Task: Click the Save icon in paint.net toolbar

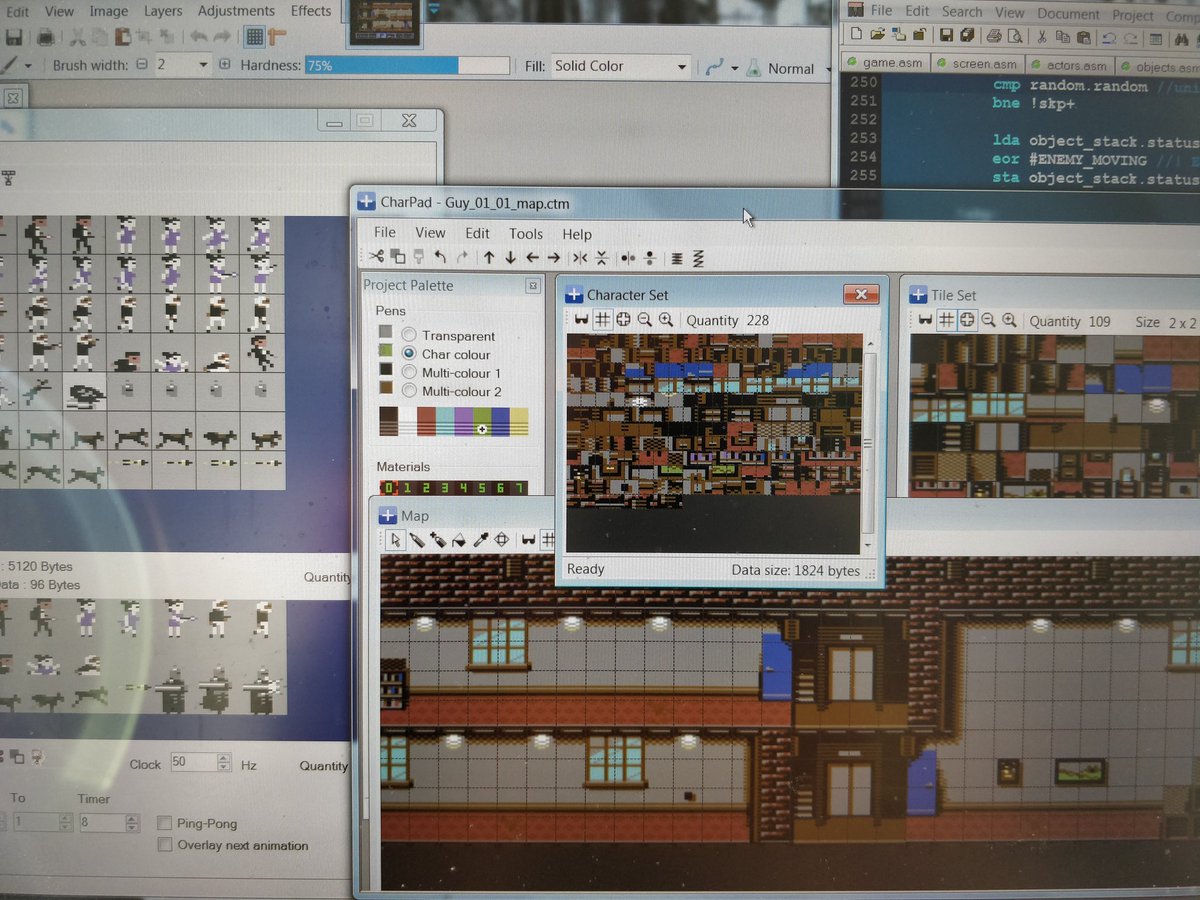Action: [x=14, y=37]
